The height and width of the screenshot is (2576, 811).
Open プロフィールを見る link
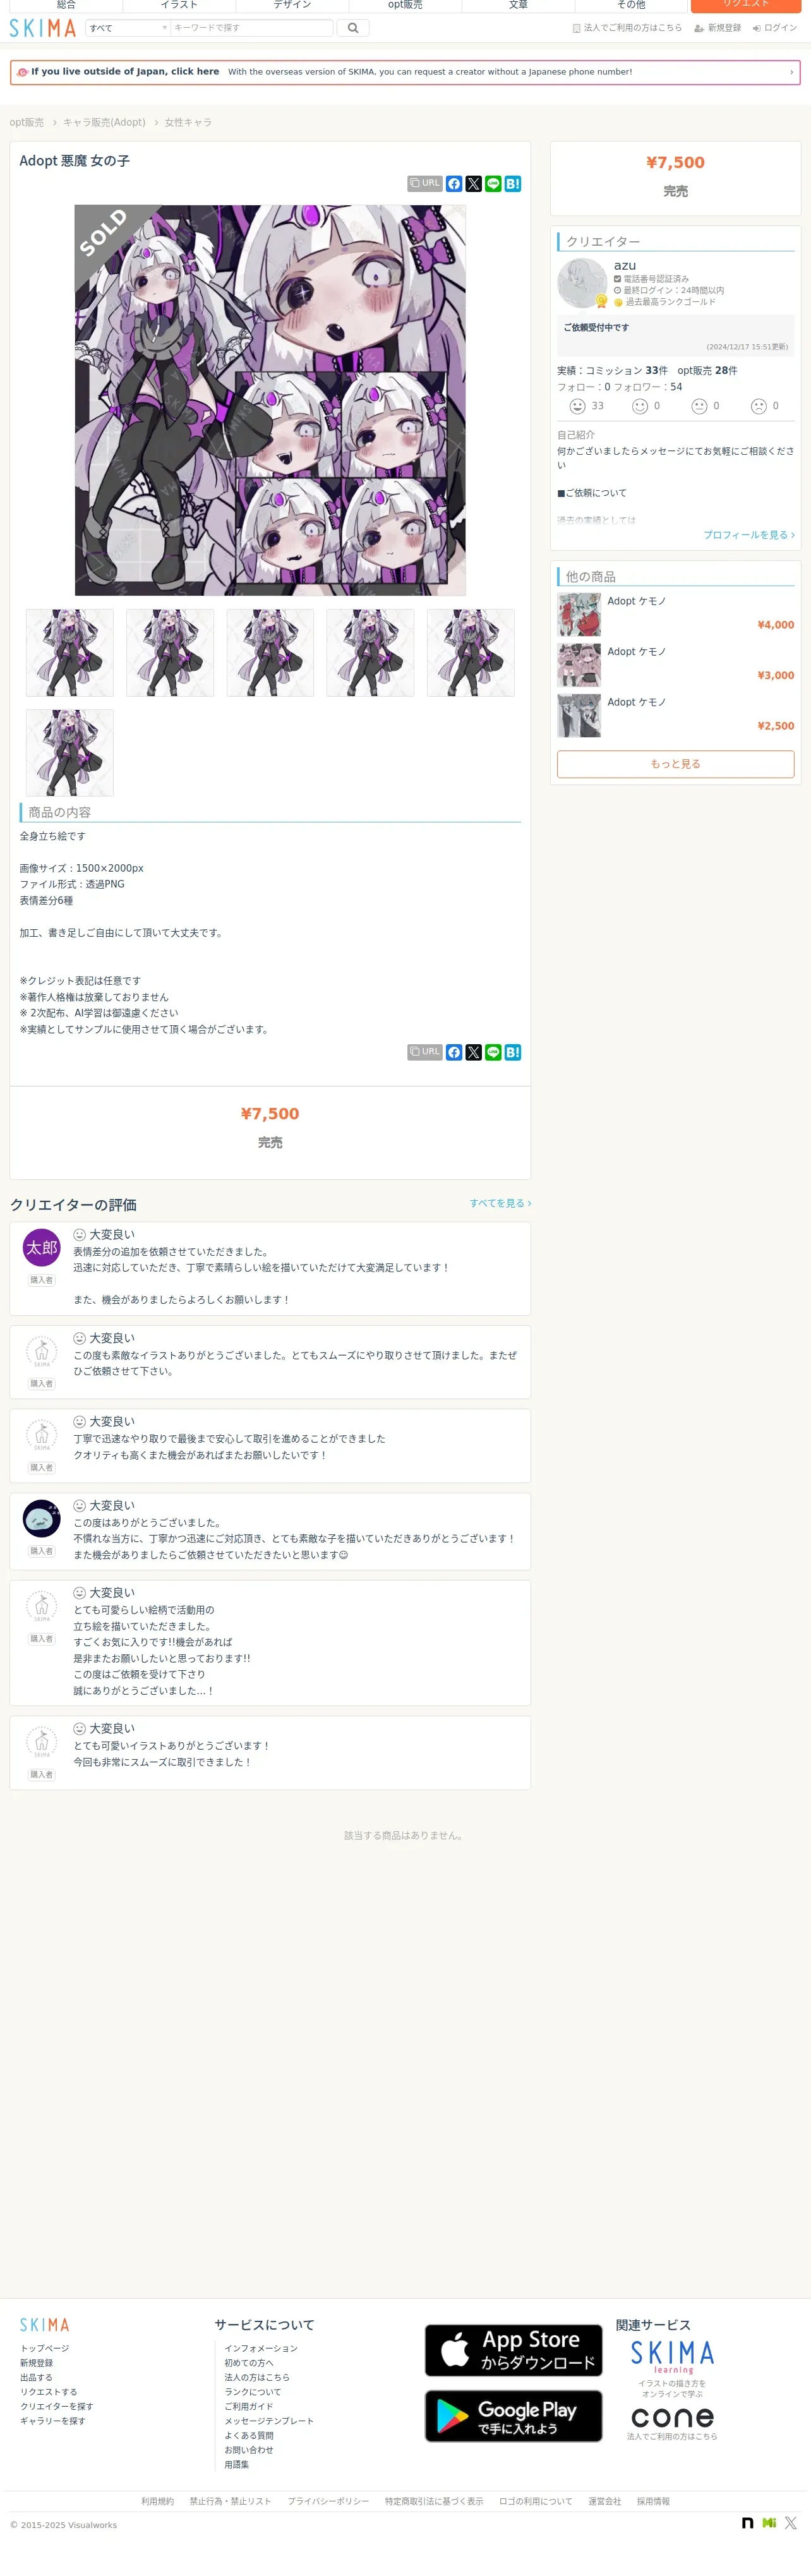(749, 535)
